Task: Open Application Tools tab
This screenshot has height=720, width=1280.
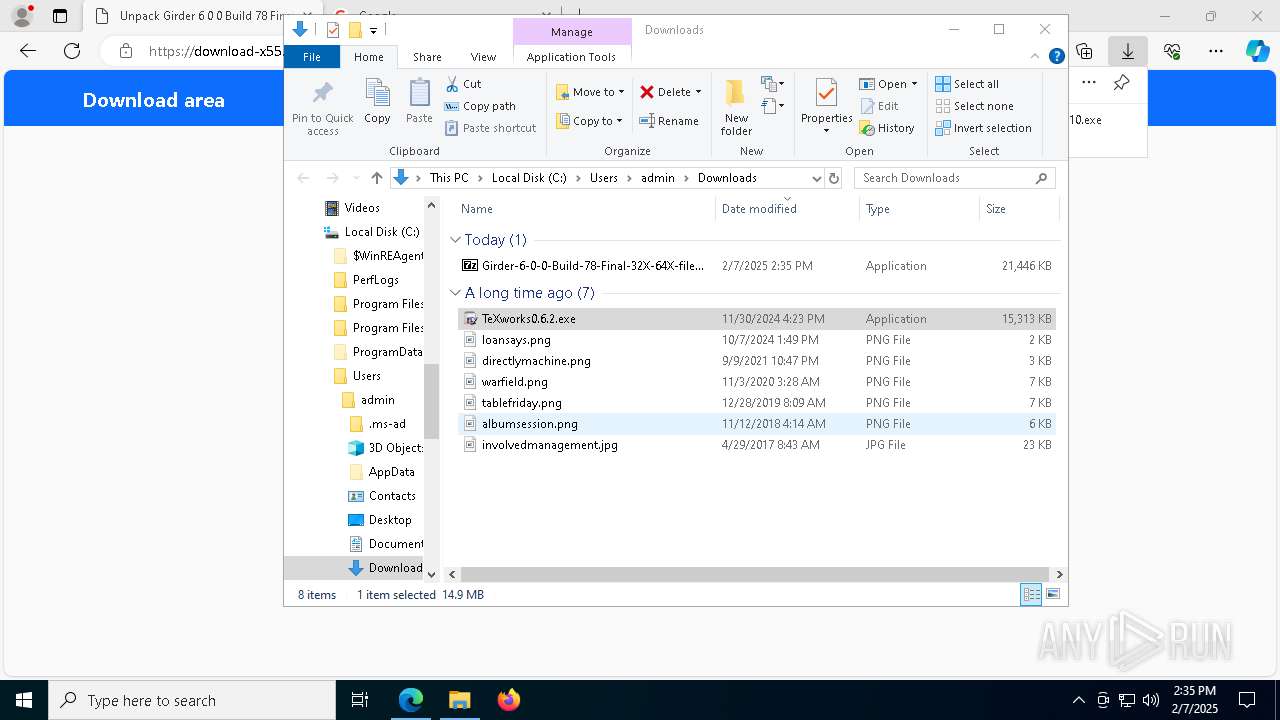Action: point(571,57)
